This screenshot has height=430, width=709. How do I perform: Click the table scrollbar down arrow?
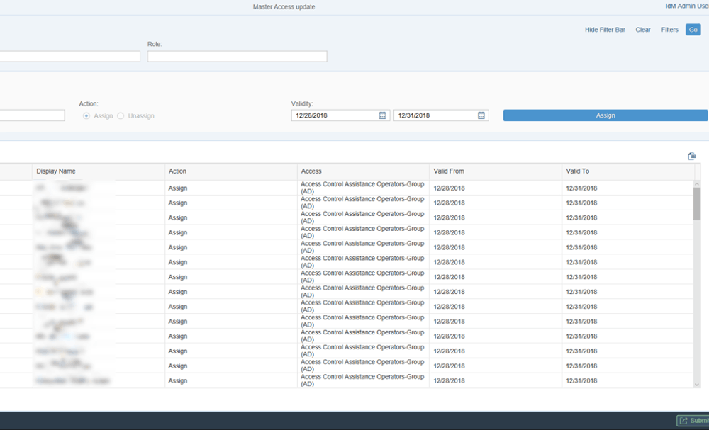[x=696, y=385]
